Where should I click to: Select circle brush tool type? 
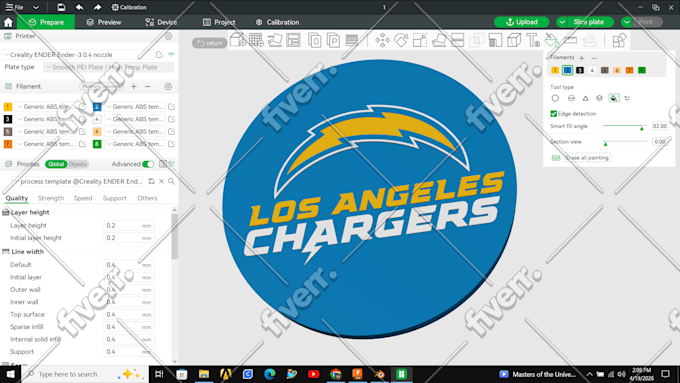click(x=555, y=98)
